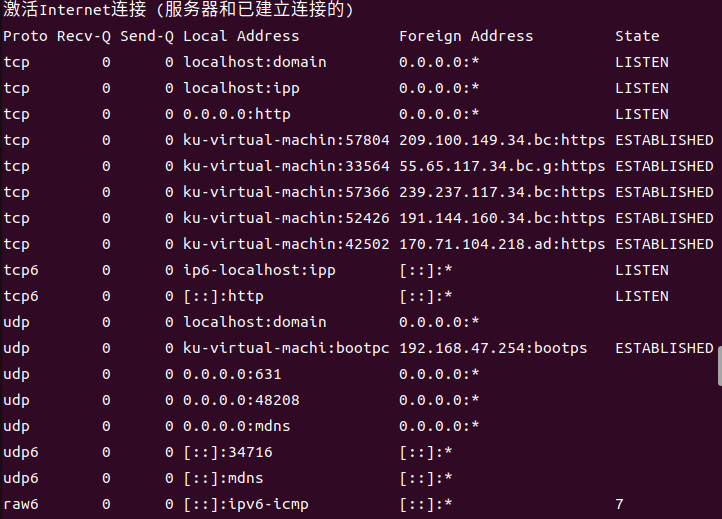Click the Proto column header
Screen dimensions: 722x519
pos(23,36)
